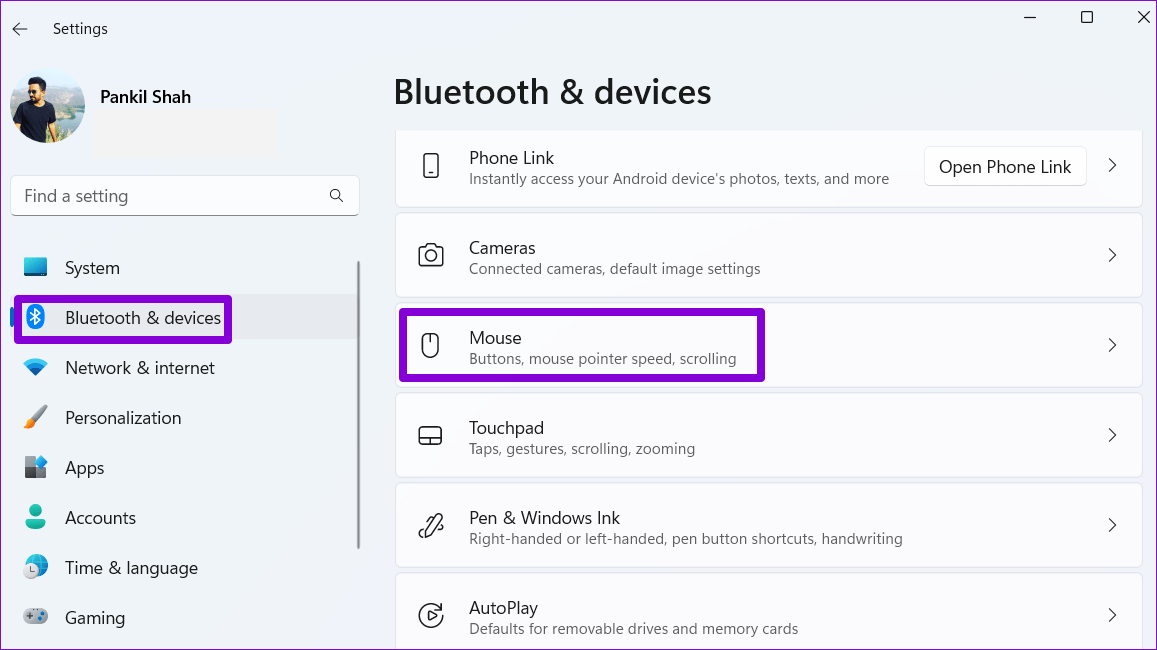Click the Pen & Windows Ink icon
Image resolution: width=1157 pixels, height=650 pixels.
point(431,525)
